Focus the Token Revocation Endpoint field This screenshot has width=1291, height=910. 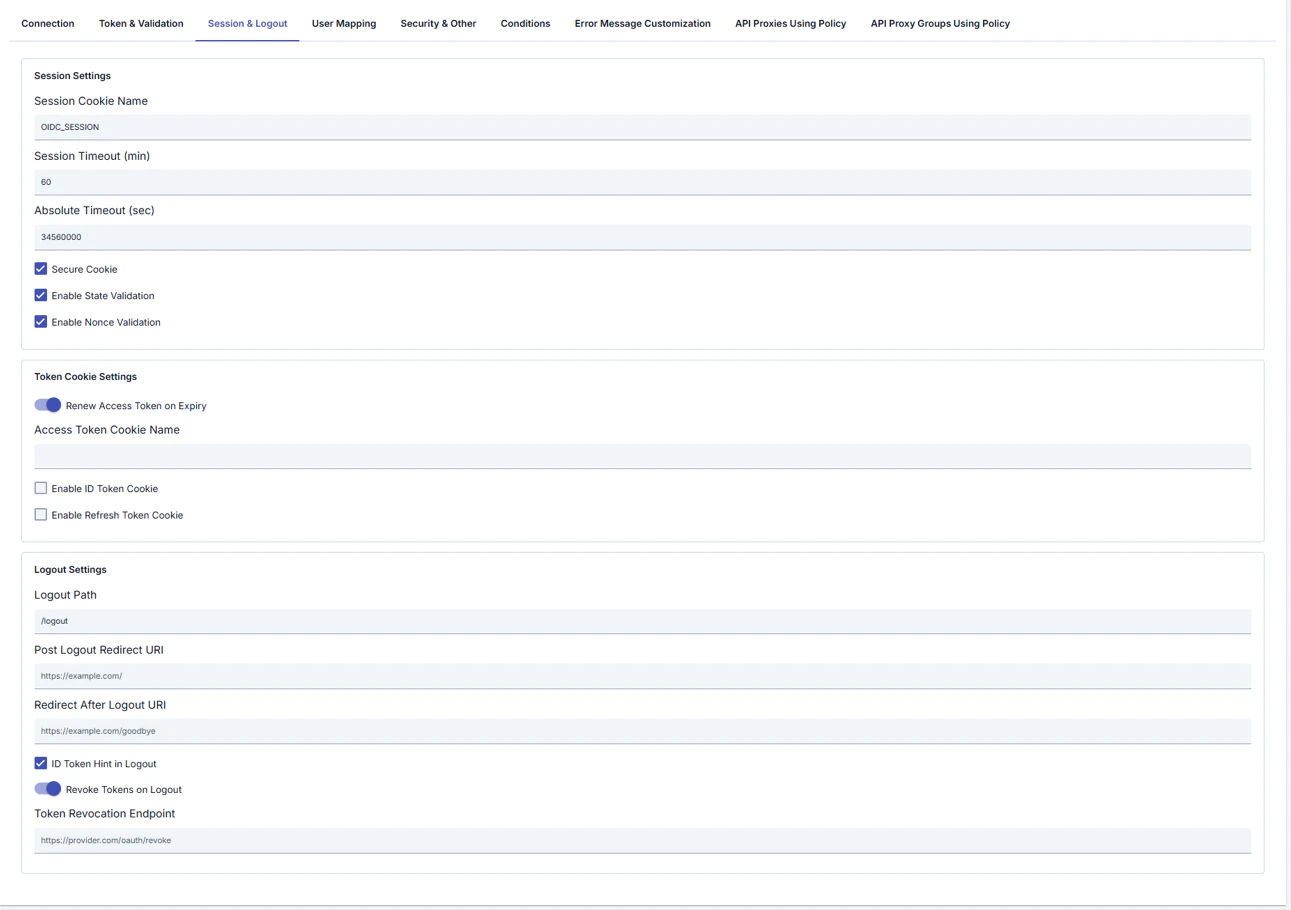tap(642, 840)
